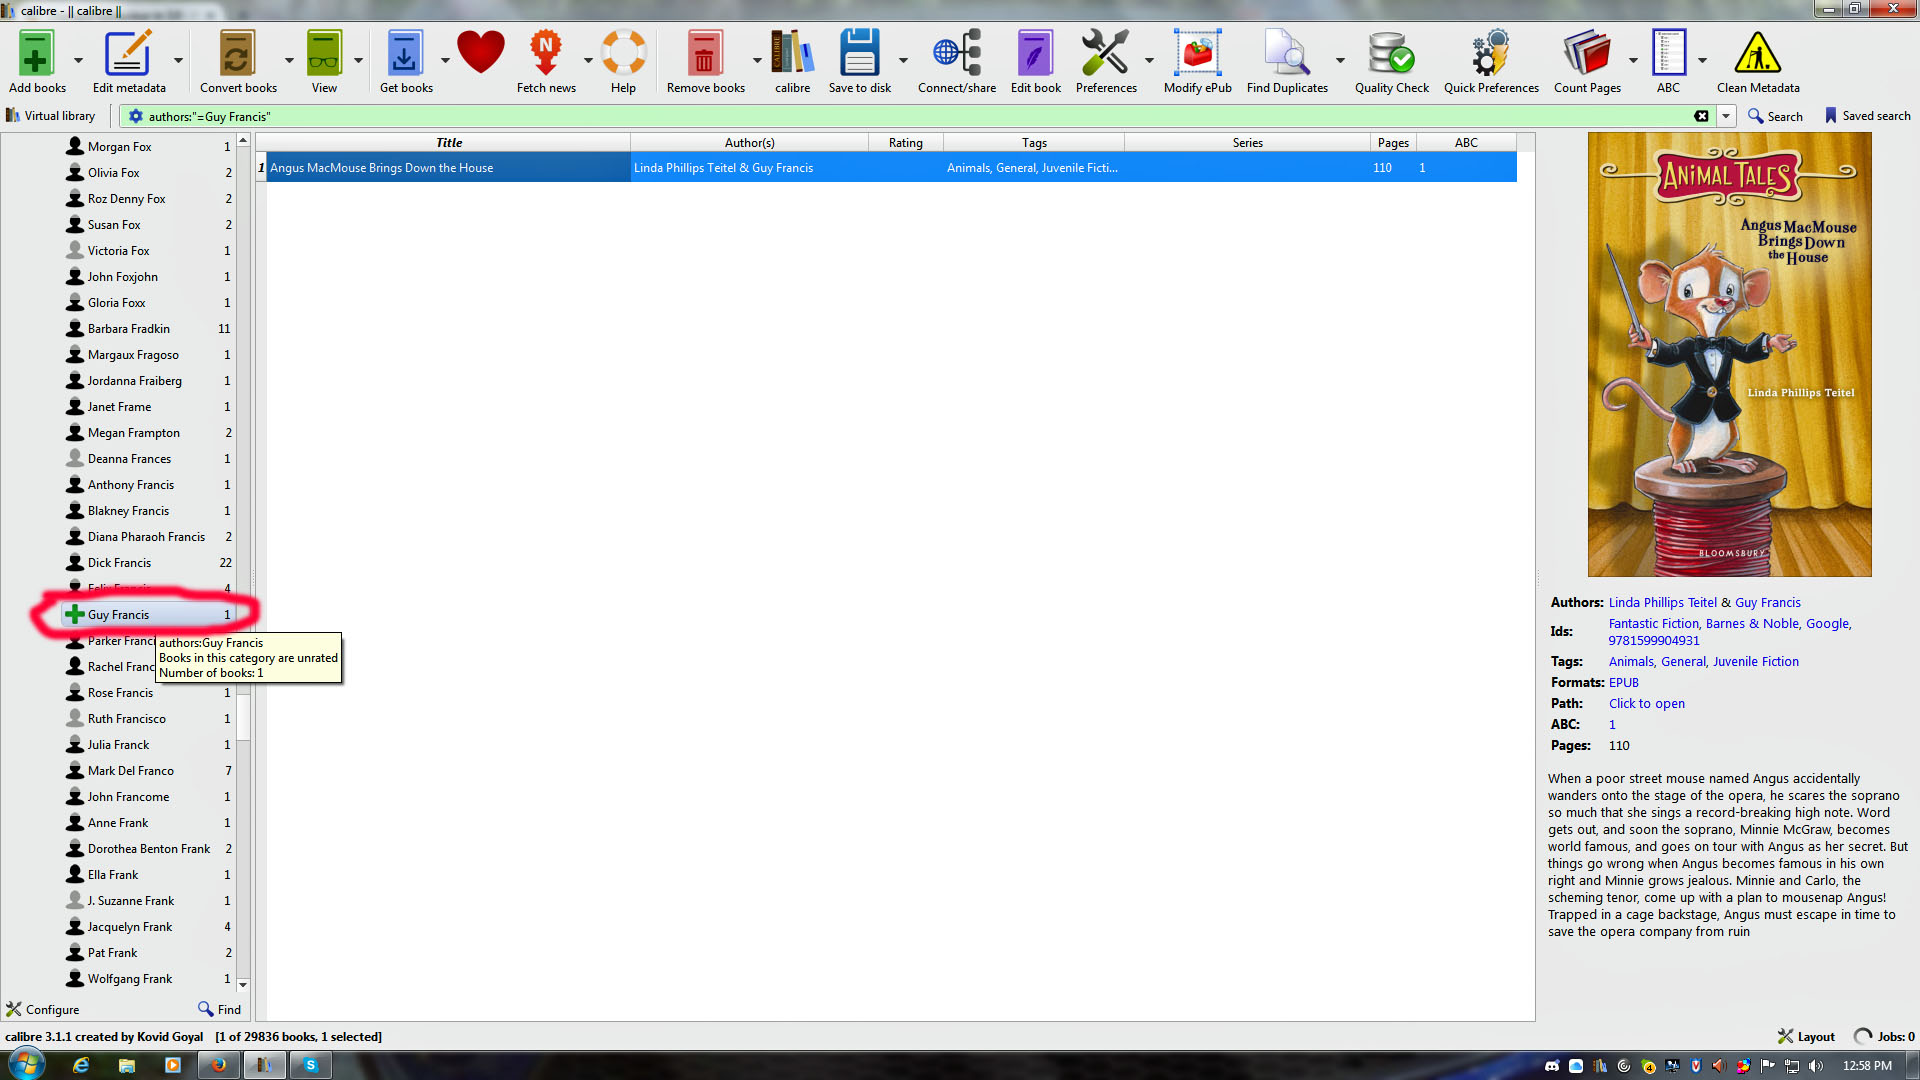Click the Pages column header
Screen dimensions: 1920x1080
[x=1392, y=142]
